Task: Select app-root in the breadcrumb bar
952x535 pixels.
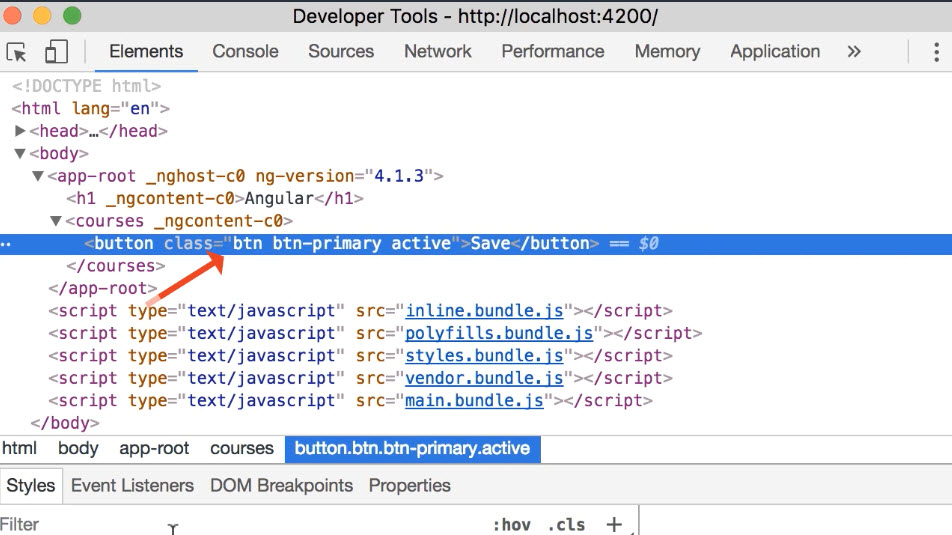Action: coord(154,449)
